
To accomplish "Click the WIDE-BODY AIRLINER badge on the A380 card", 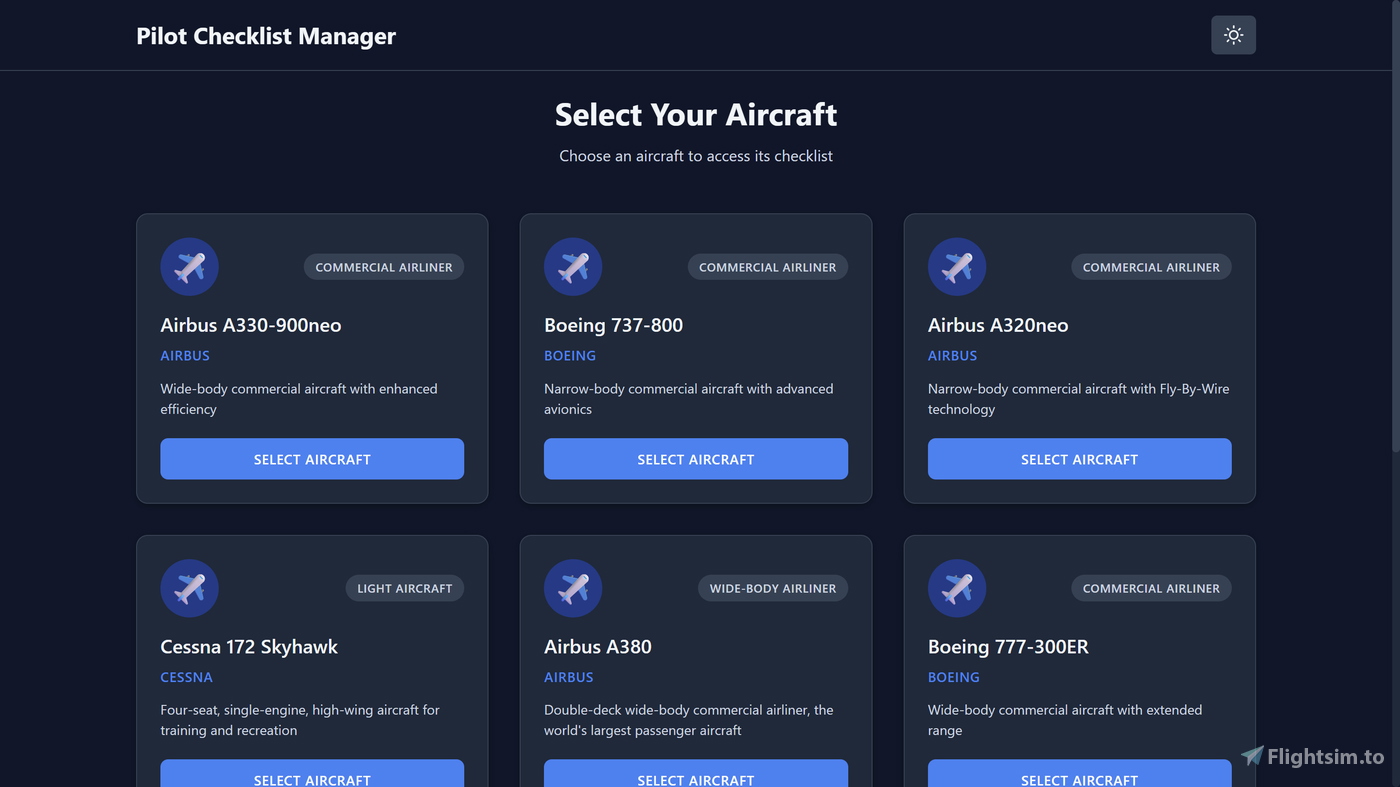I will [772, 588].
